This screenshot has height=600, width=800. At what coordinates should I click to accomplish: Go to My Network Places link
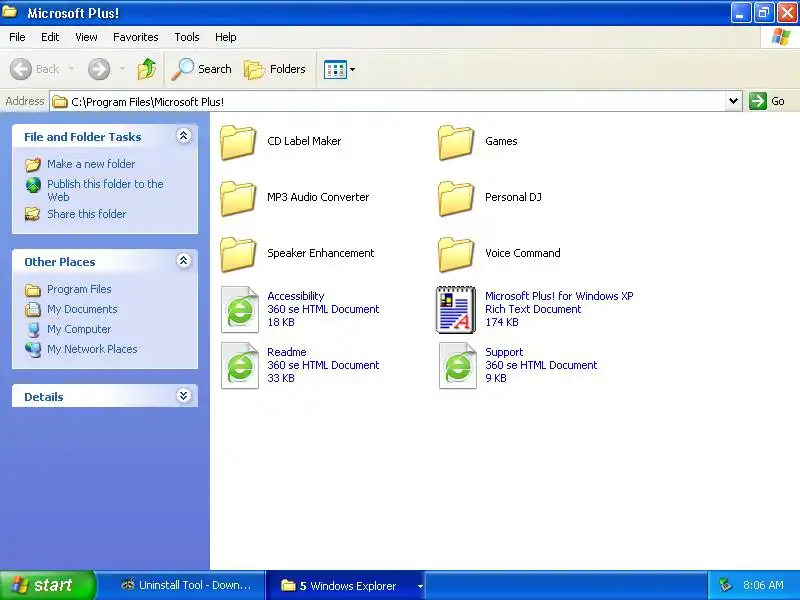[x=92, y=349]
